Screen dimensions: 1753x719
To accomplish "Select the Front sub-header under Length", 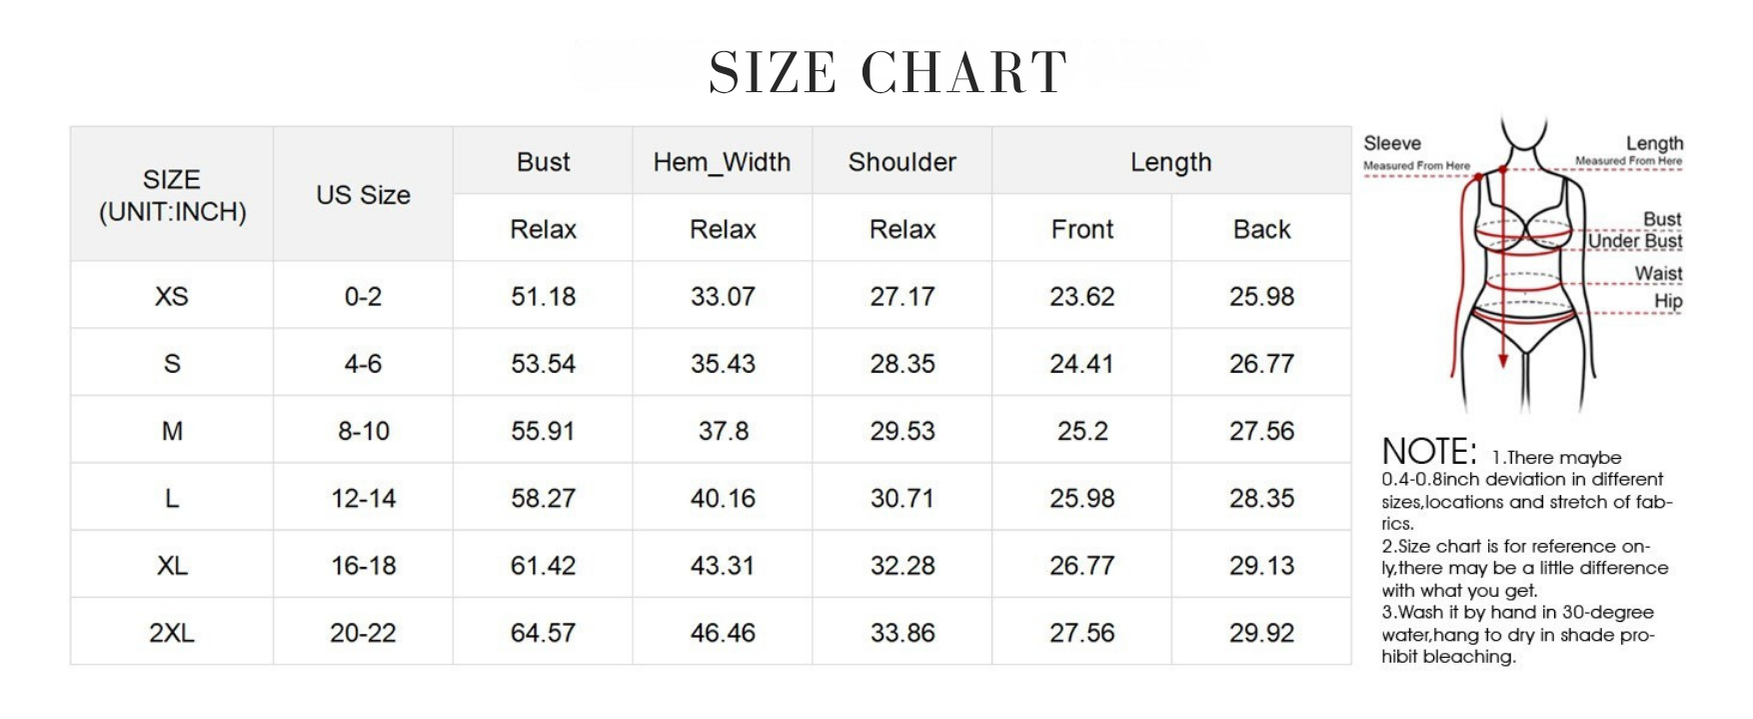I will [1082, 229].
